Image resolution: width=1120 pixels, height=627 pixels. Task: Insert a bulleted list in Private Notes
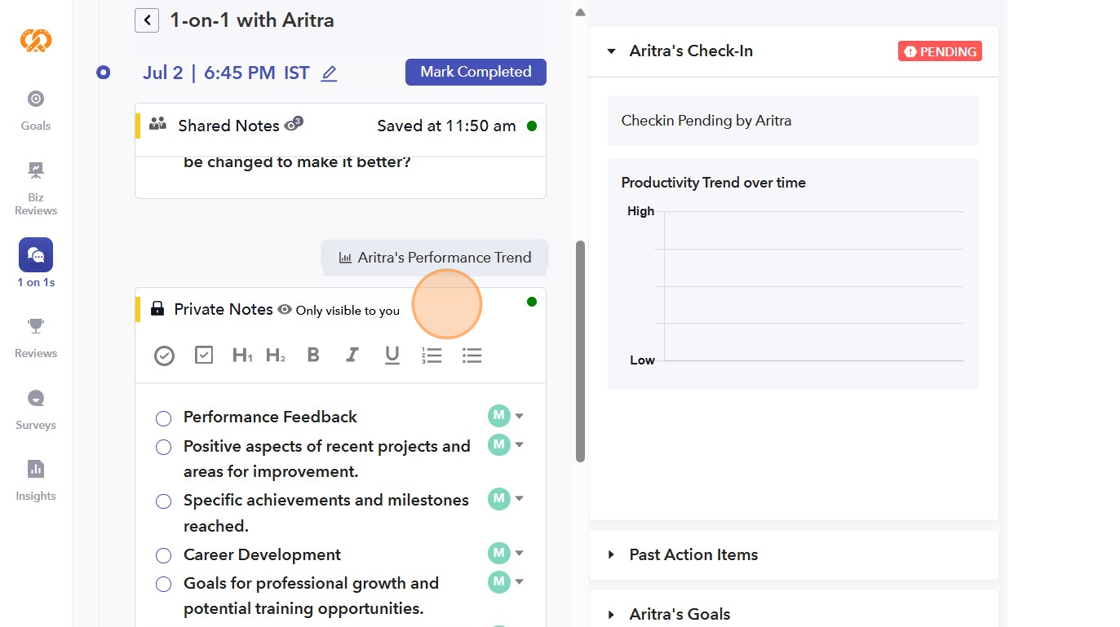[472, 355]
